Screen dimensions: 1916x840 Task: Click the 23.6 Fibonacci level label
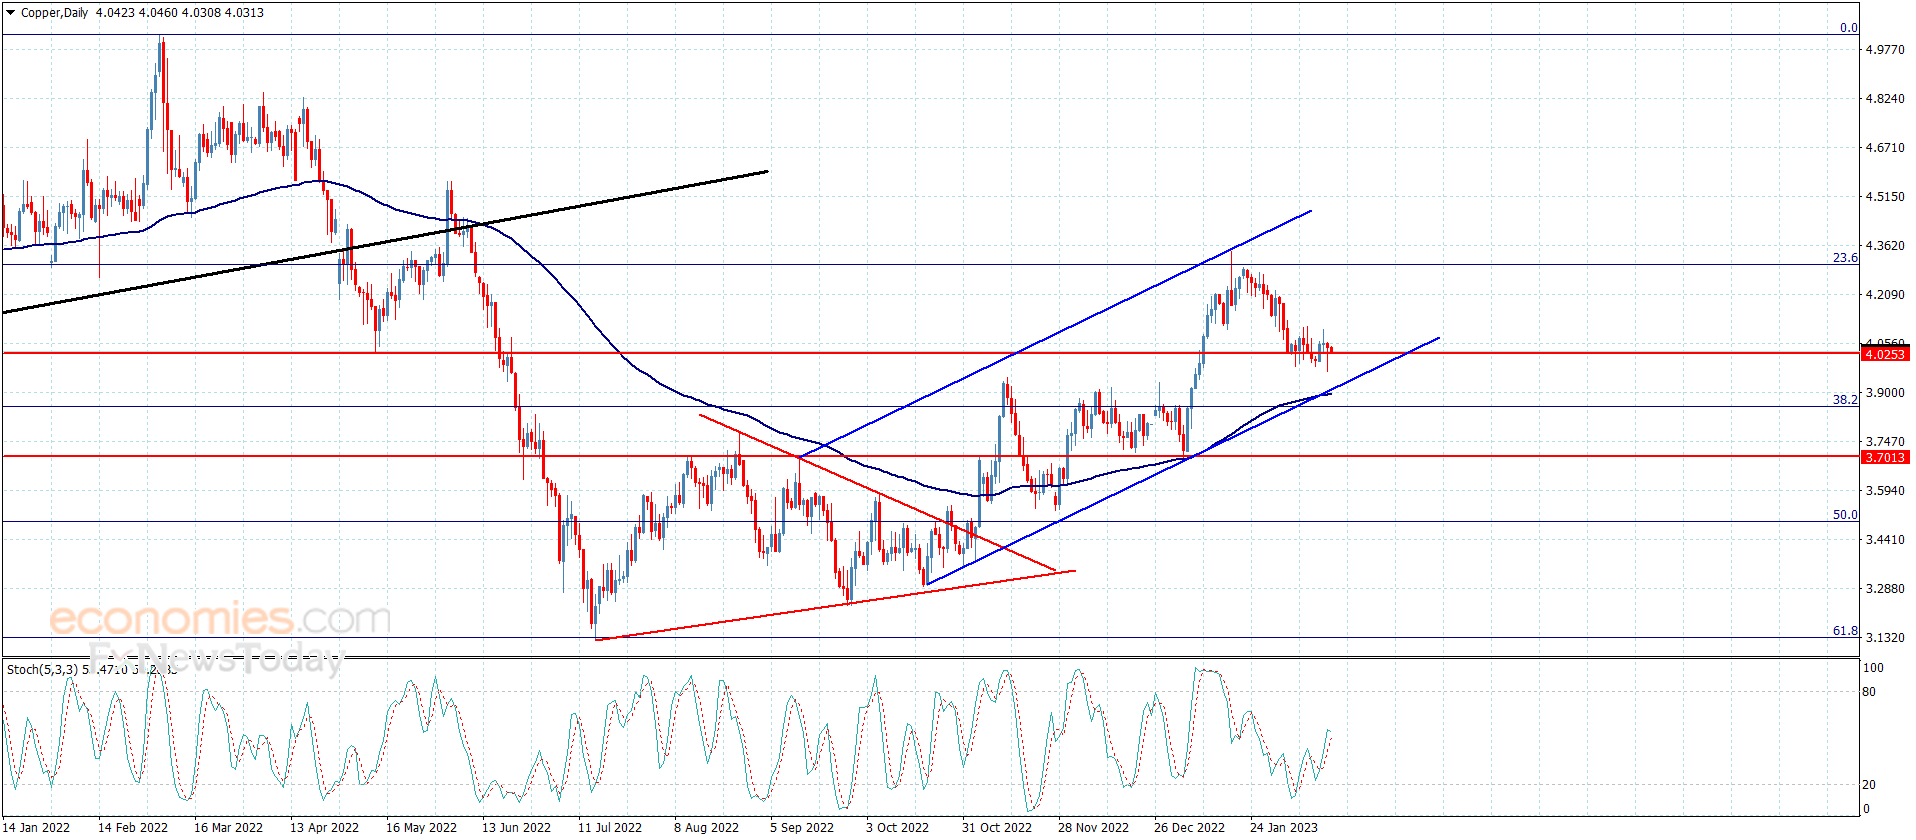(x=1845, y=258)
